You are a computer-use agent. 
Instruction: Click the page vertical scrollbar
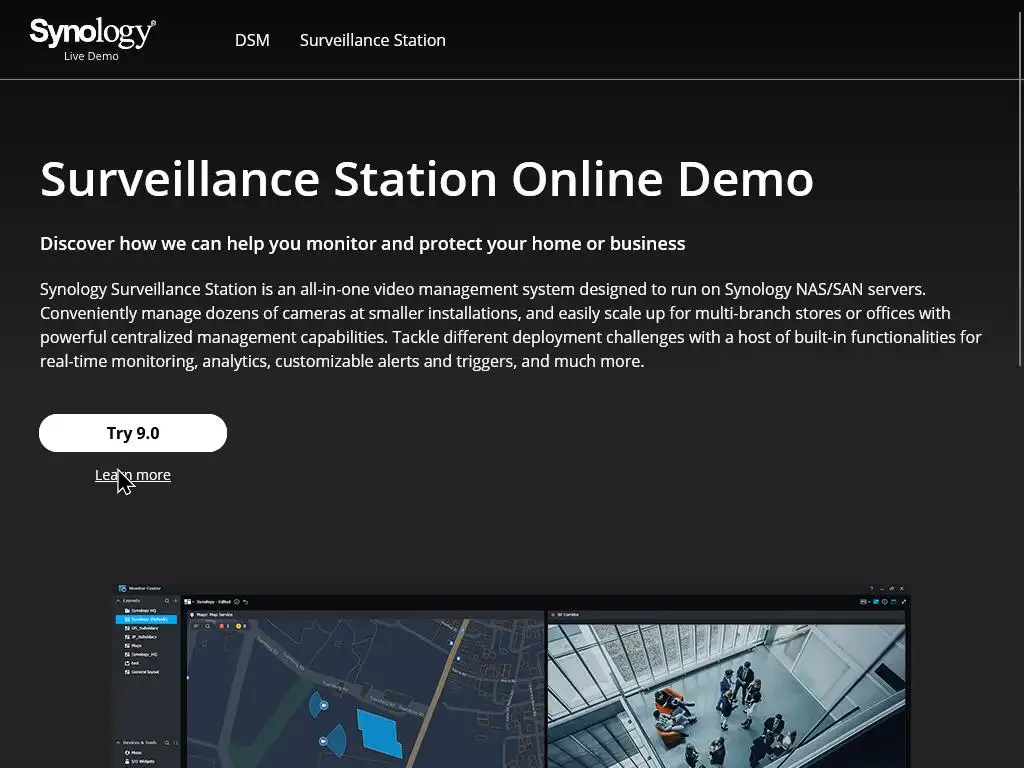pos(1019,189)
